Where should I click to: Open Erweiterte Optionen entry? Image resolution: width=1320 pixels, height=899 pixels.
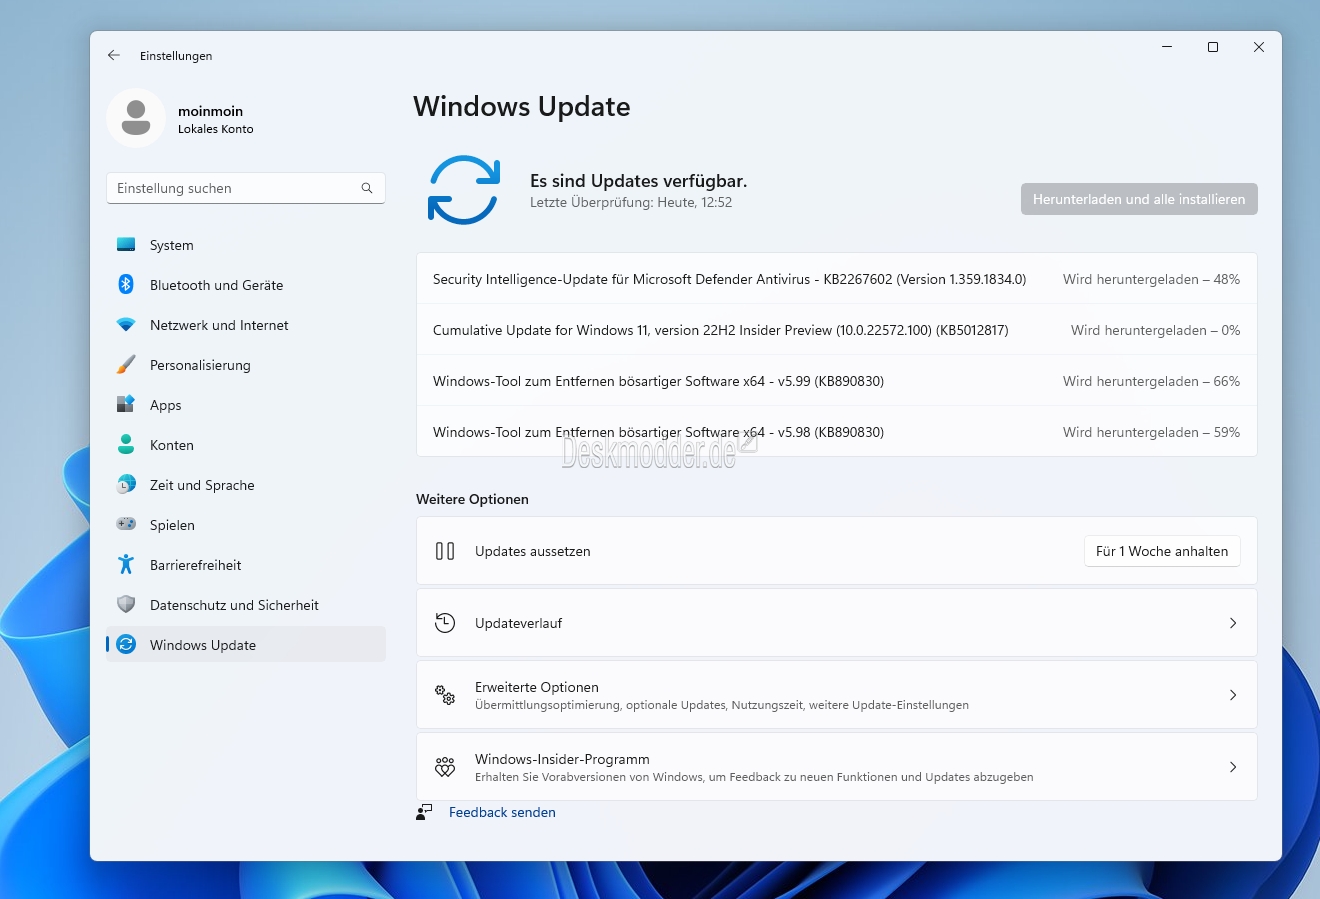click(837, 695)
